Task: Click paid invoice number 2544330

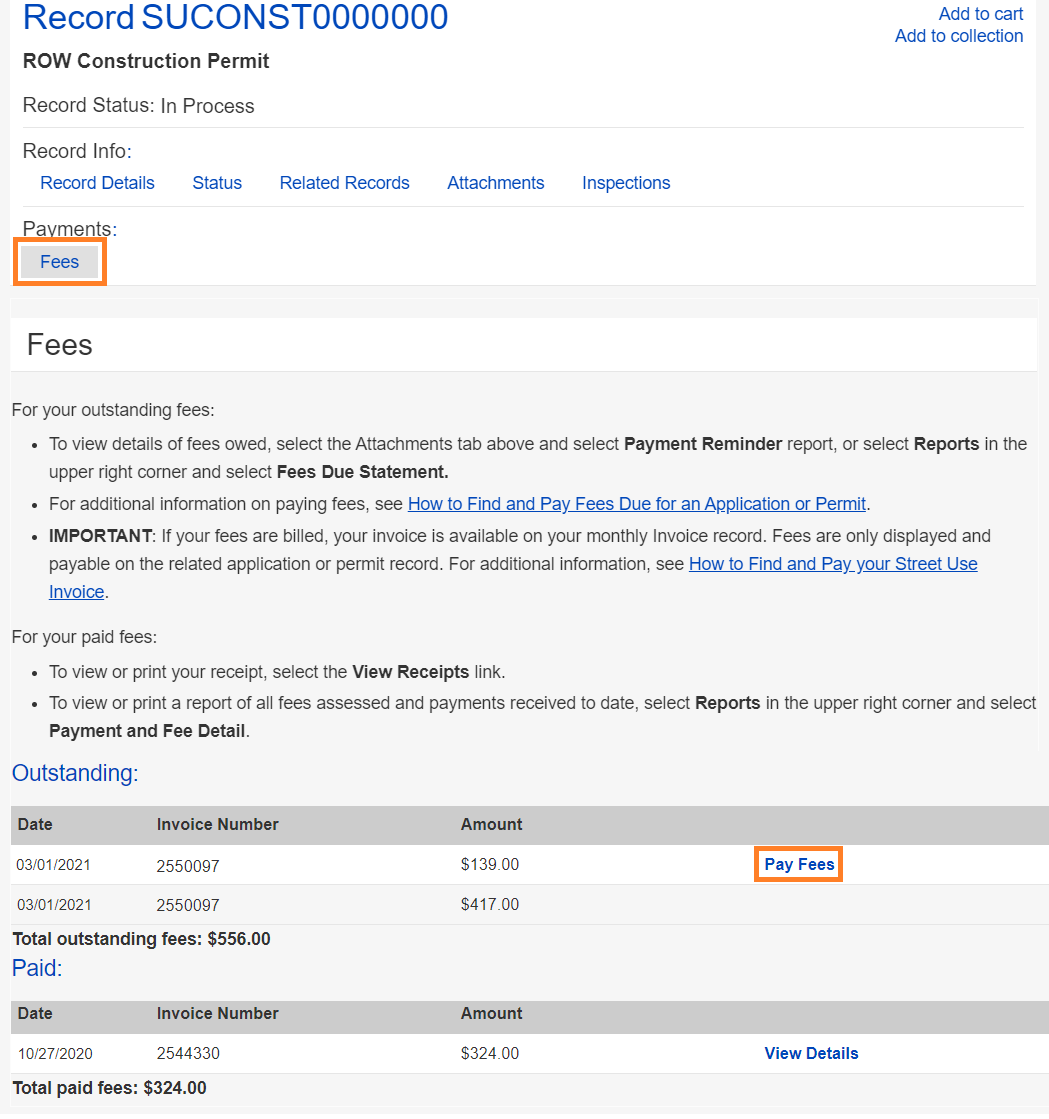Action: click(x=188, y=1053)
